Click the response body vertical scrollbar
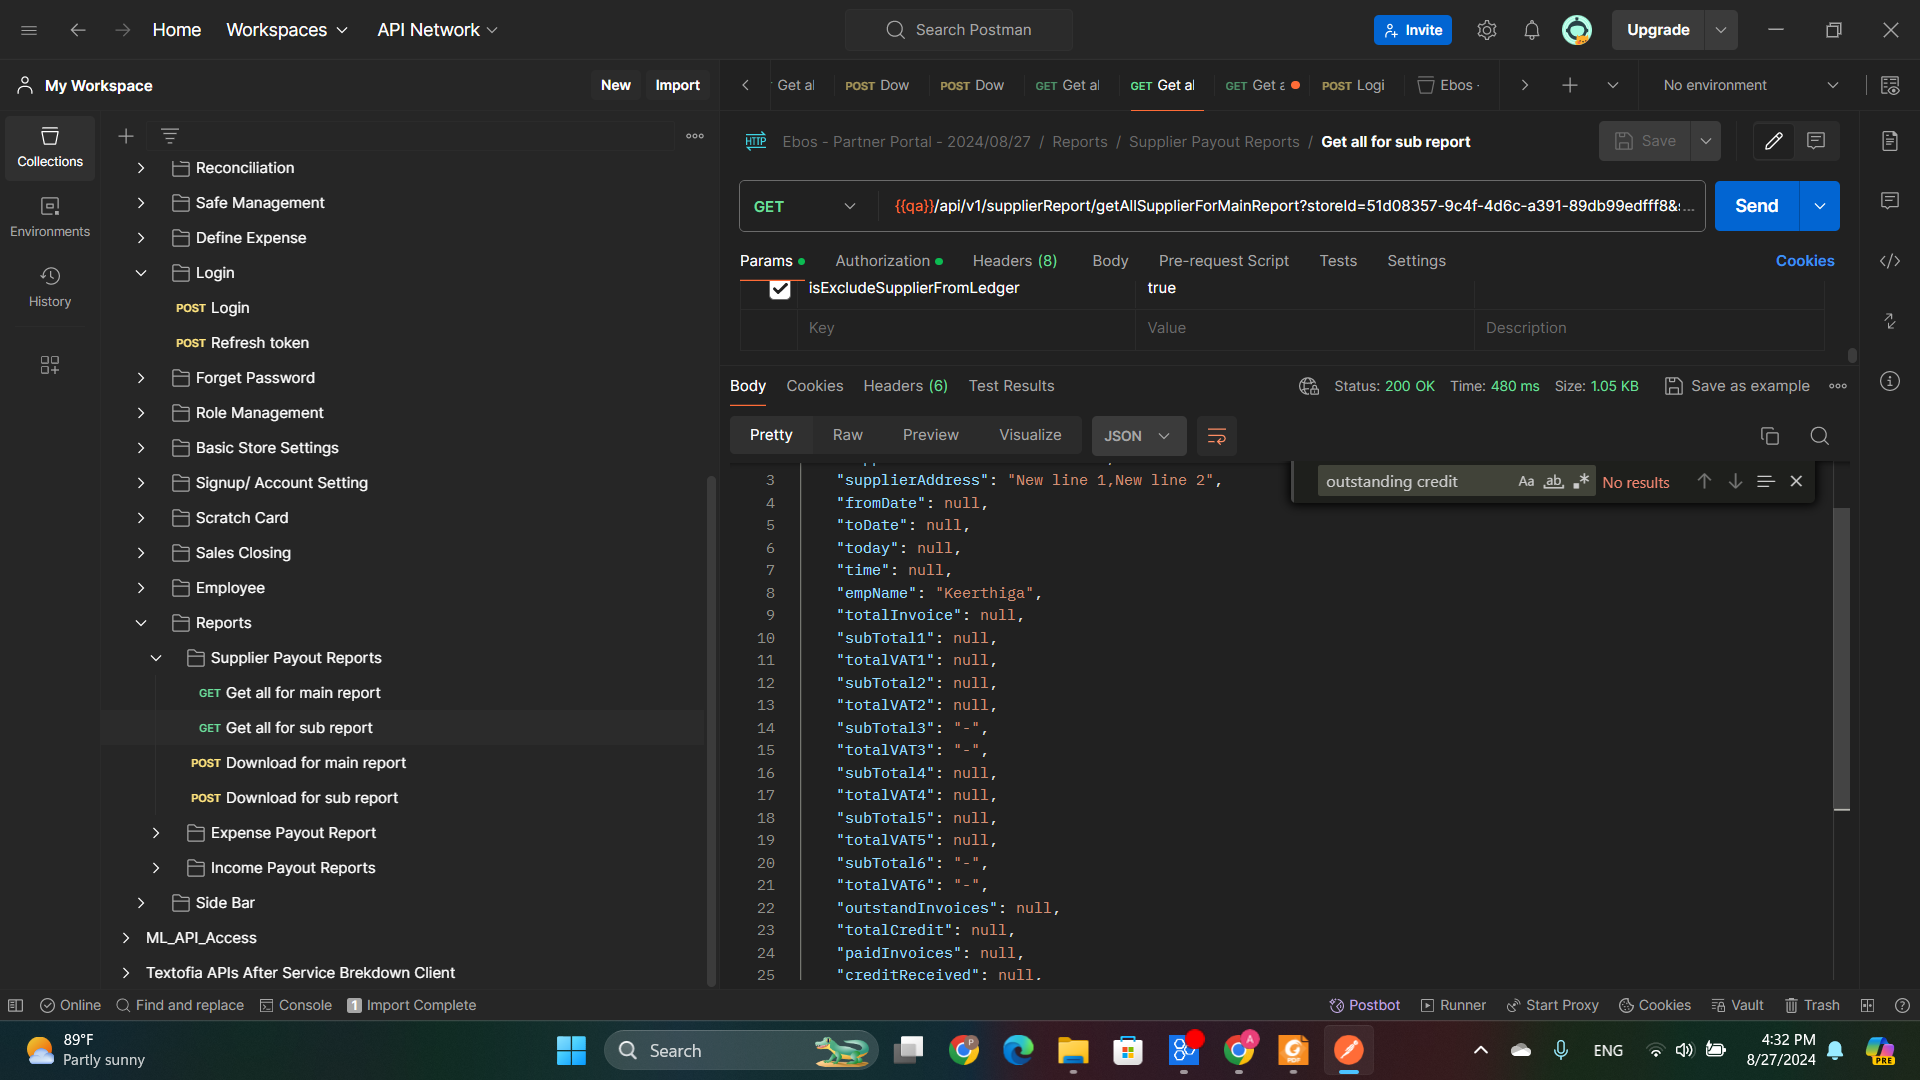This screenshot has width=1920, height=1080. pyautogui.click(x=1841, y=659)
